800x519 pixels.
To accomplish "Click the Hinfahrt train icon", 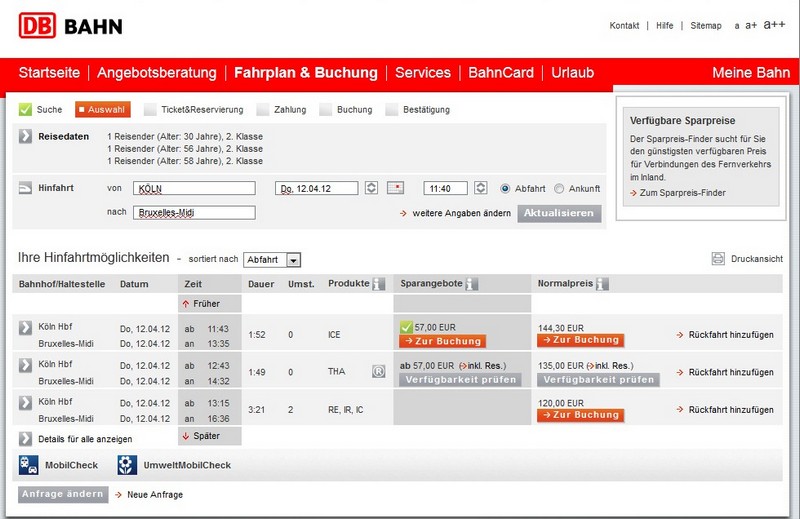I will (25, 188).
